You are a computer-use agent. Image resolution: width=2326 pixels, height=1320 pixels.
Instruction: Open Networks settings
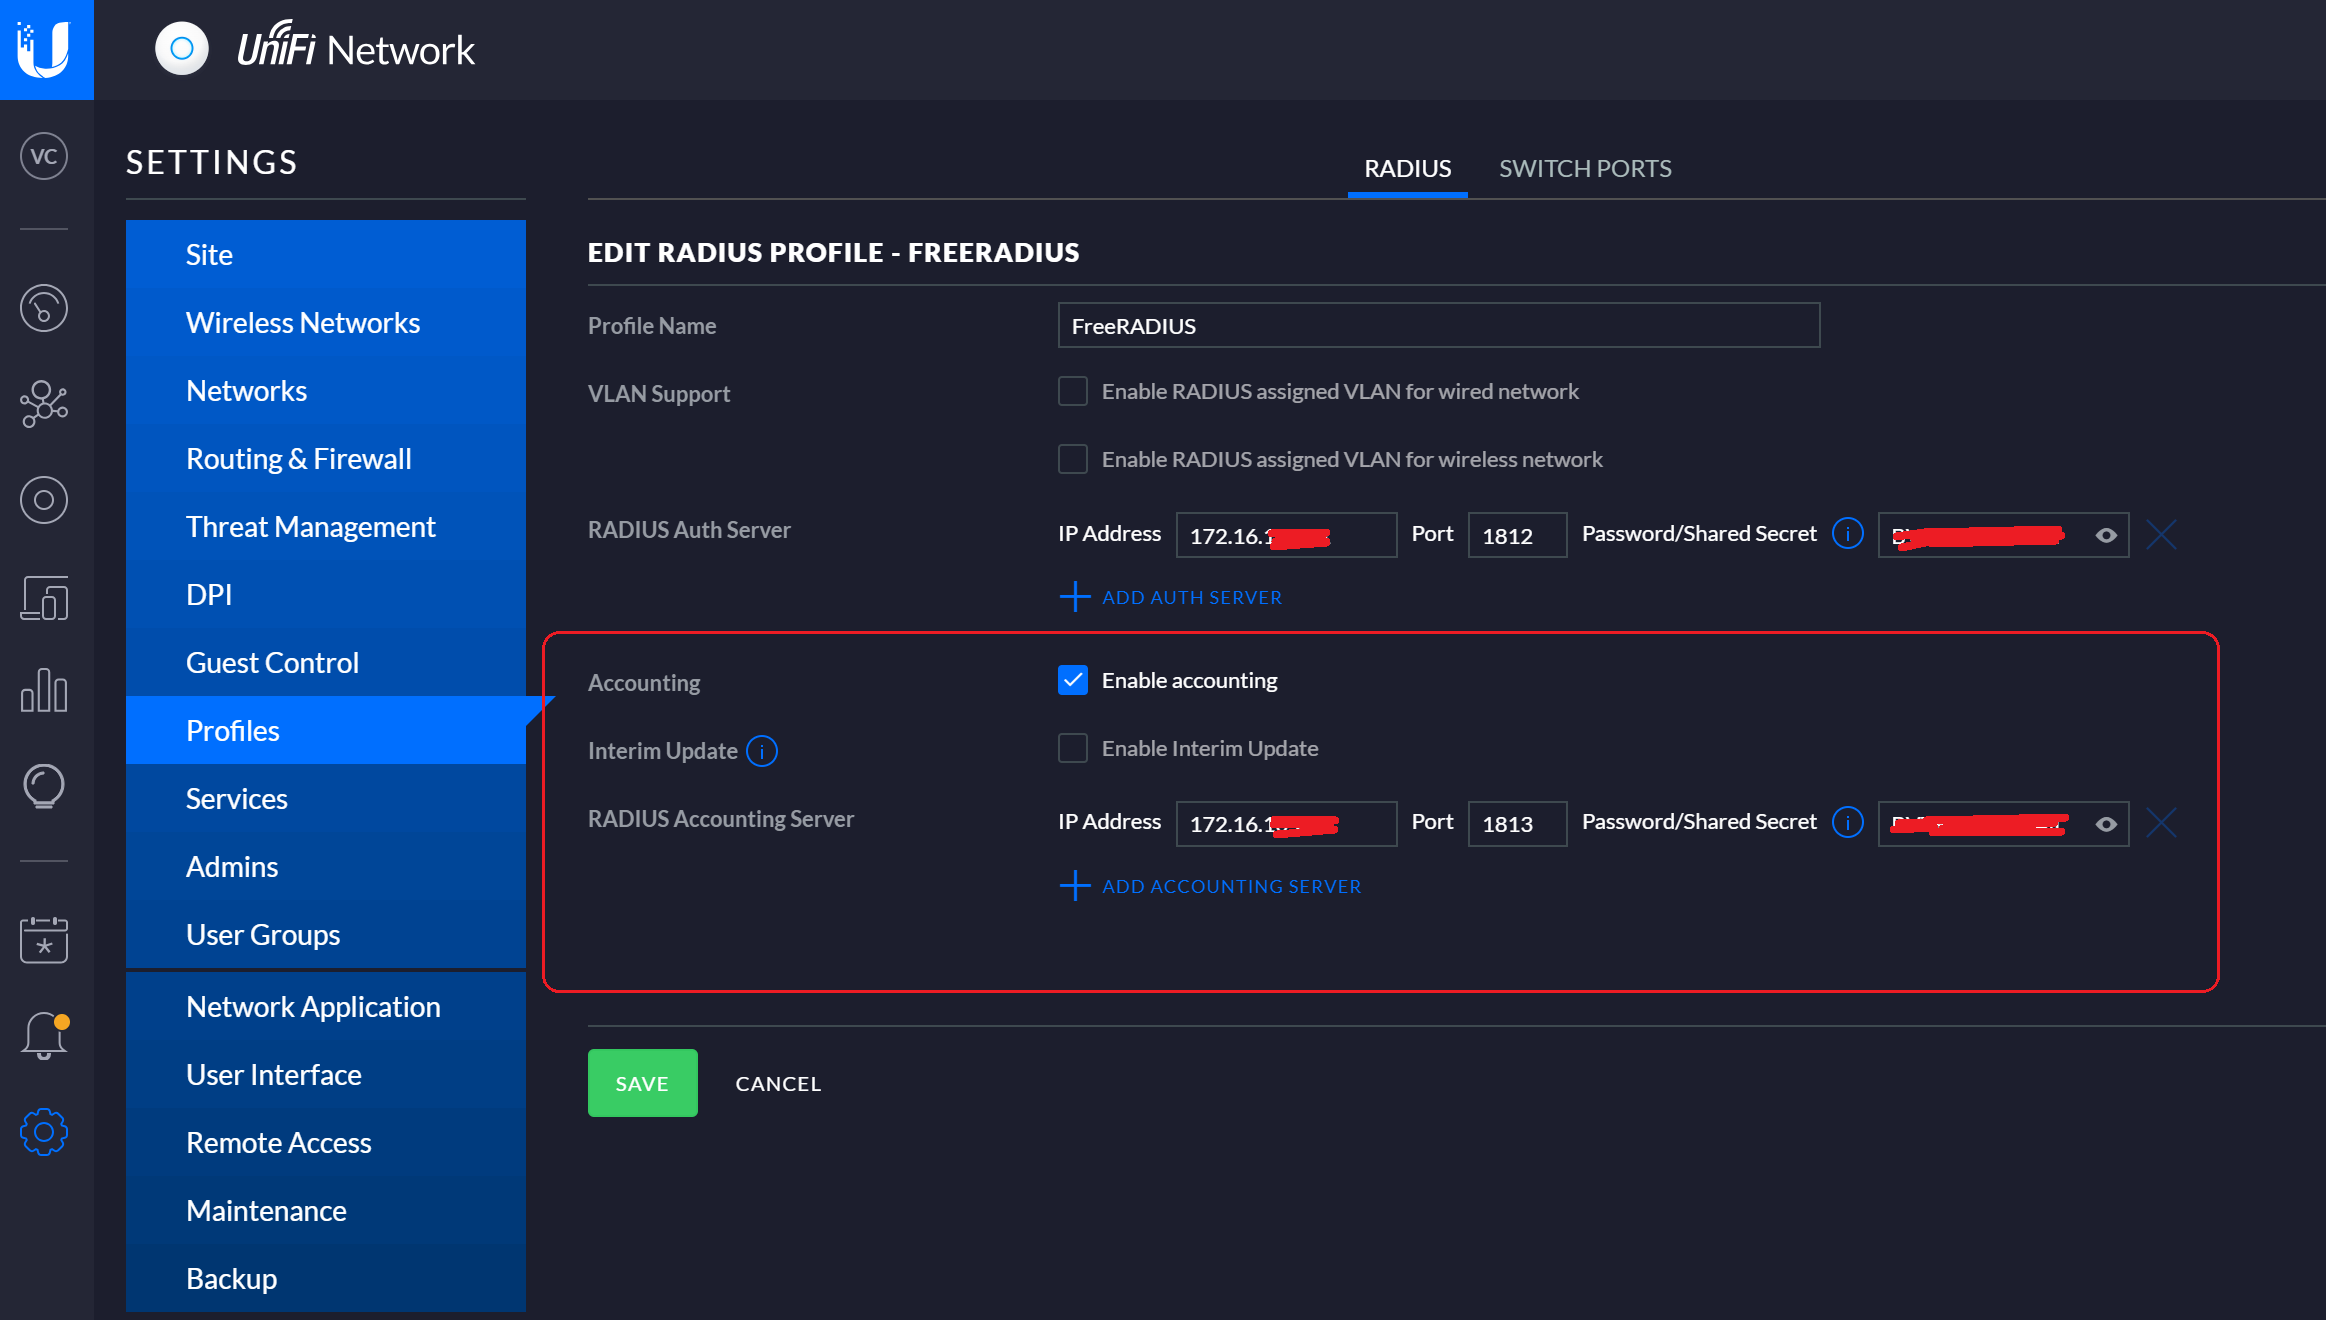[326, 390]
